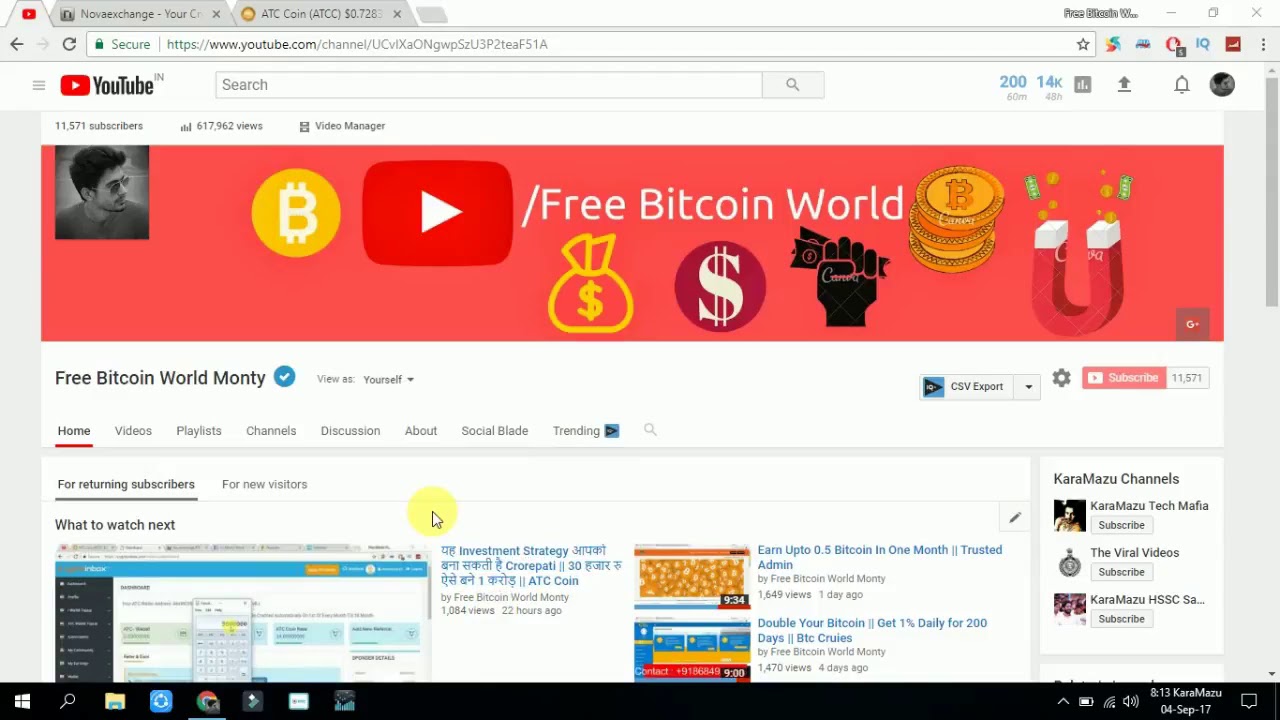The height and width of the screenshot is (720, 1280).
Task: Click the Google+ icon on banner
Action: pos(1192,324)
